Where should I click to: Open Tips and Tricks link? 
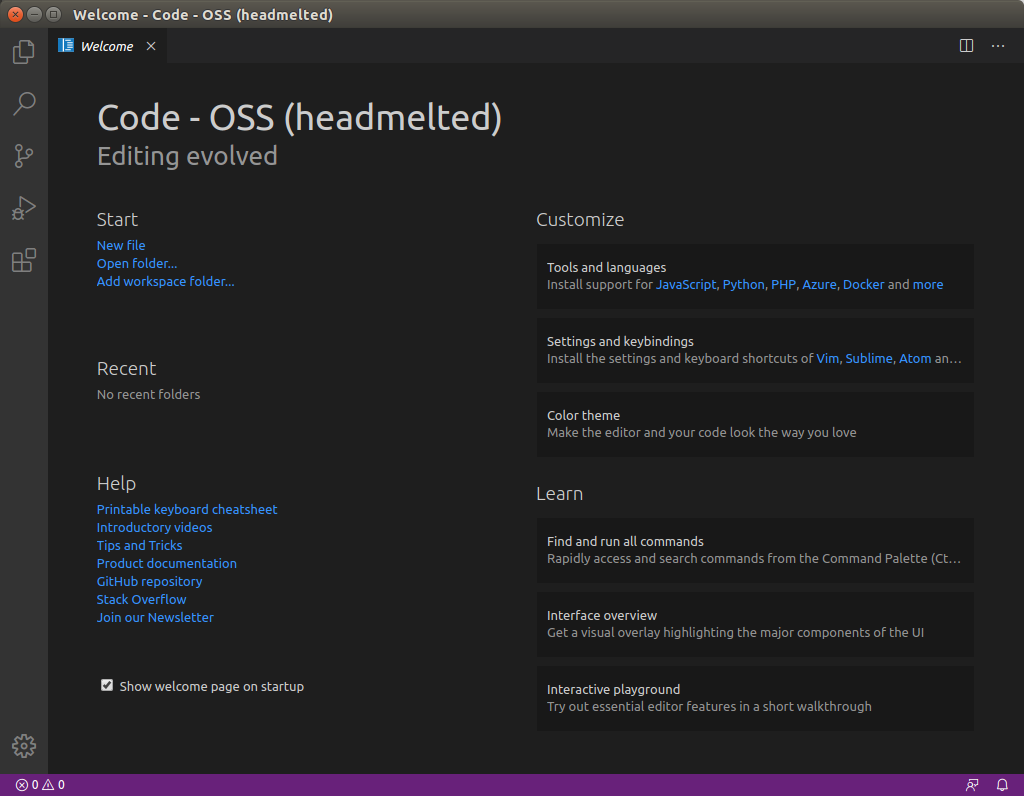(139, 545)
